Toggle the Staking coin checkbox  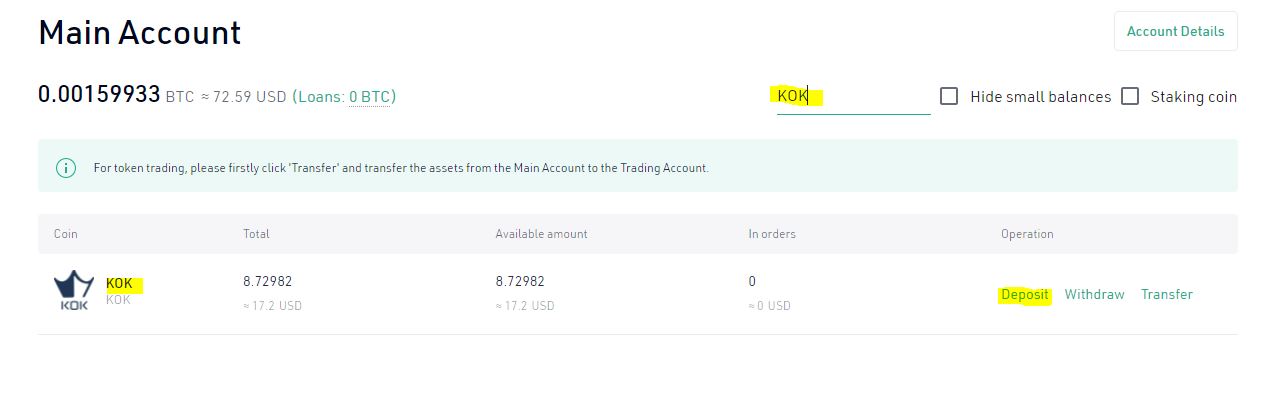[x=1130, y=97]
